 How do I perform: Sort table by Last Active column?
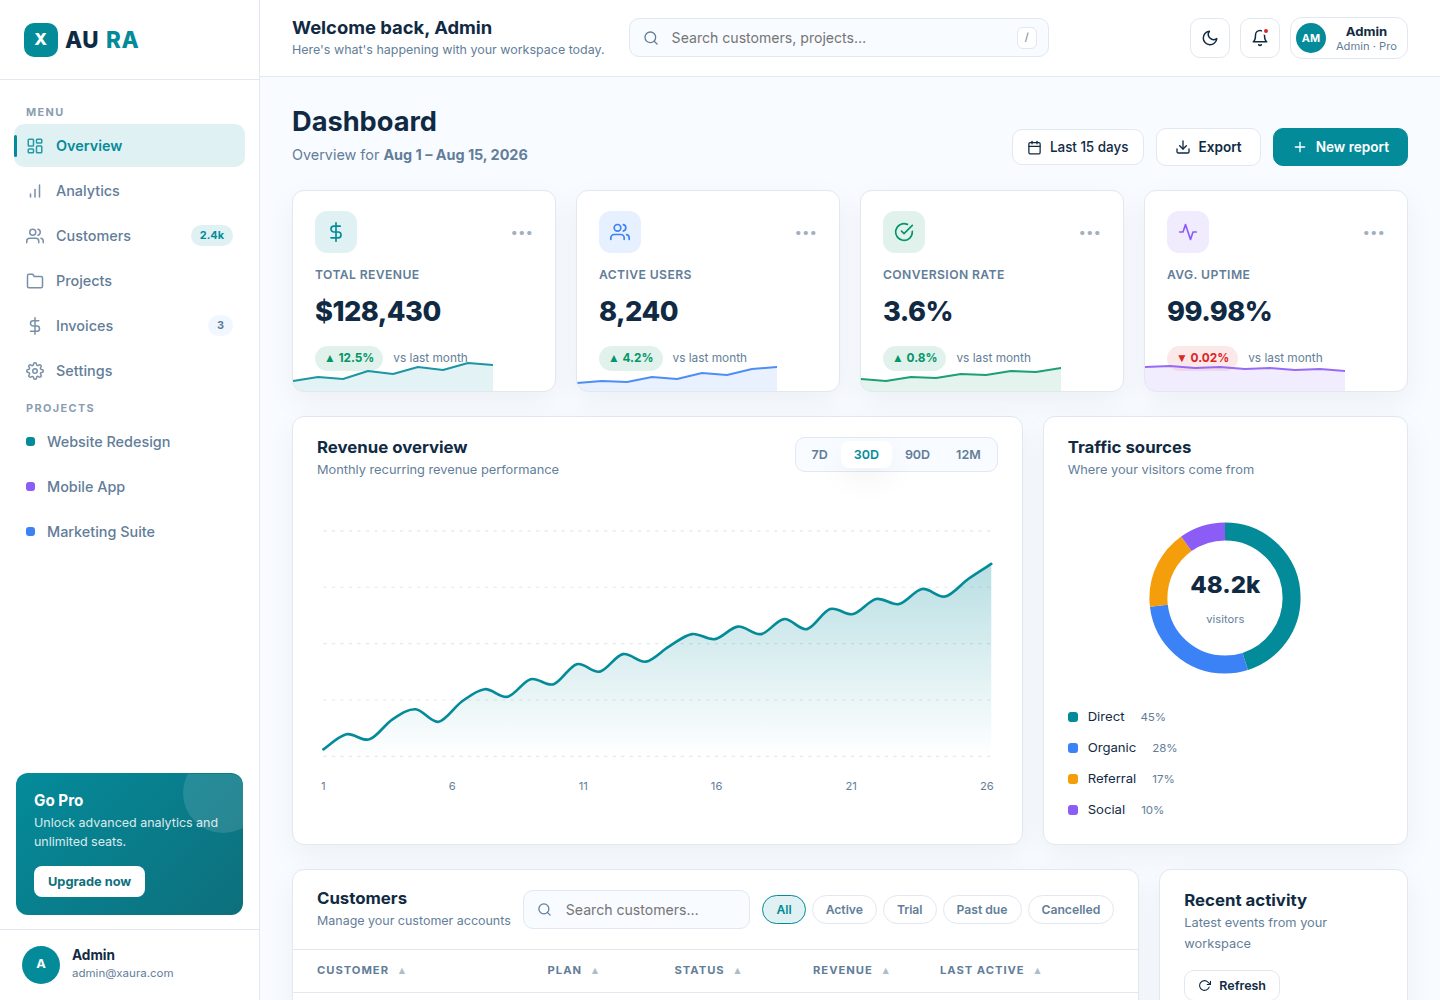pos(990,970)
